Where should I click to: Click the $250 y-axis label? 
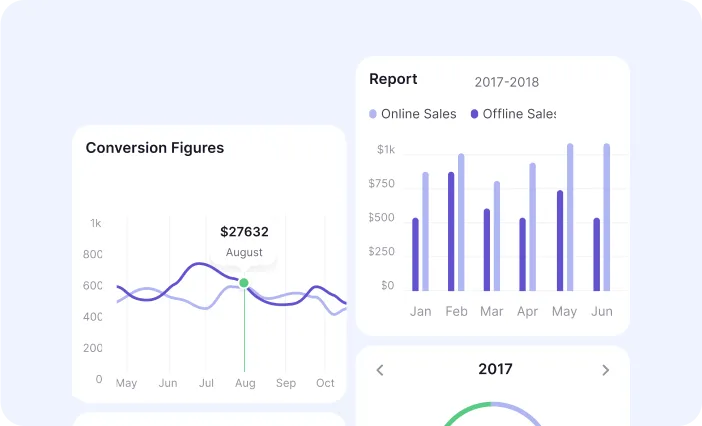coord(381,251)
